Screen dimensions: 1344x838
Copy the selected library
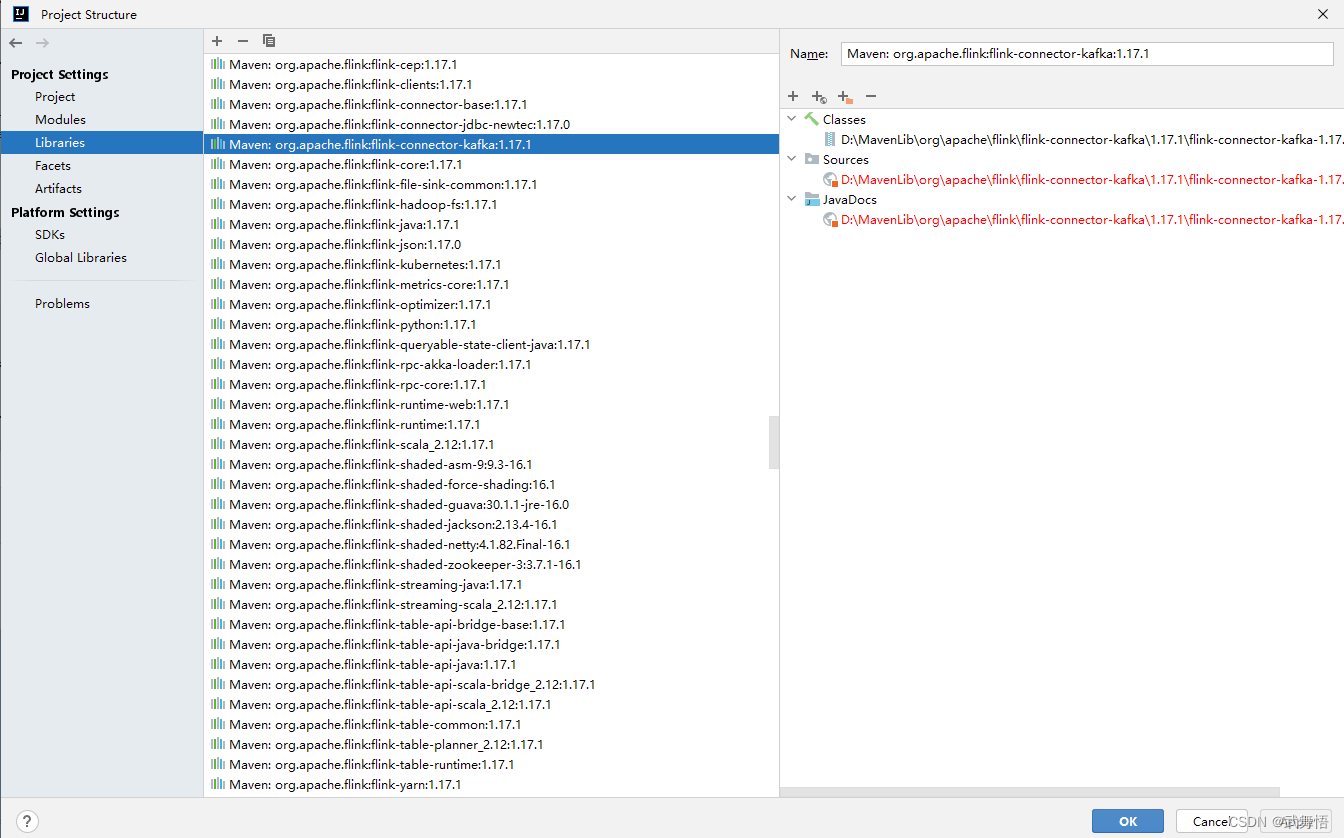(269, 41)
